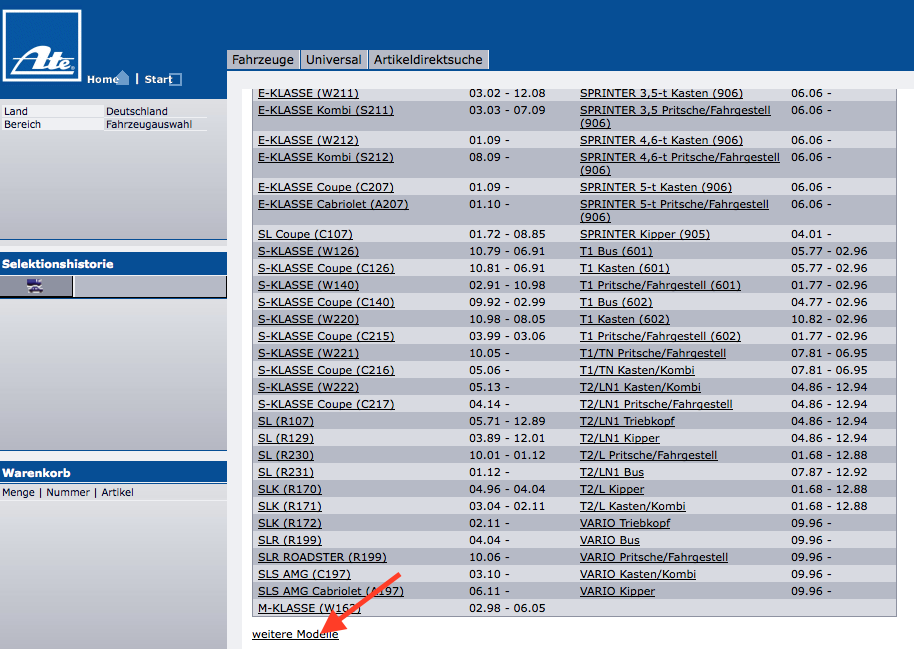Open the weitere Modelle link
Viewport: 914px width, 649px height.
coord(295,634)
